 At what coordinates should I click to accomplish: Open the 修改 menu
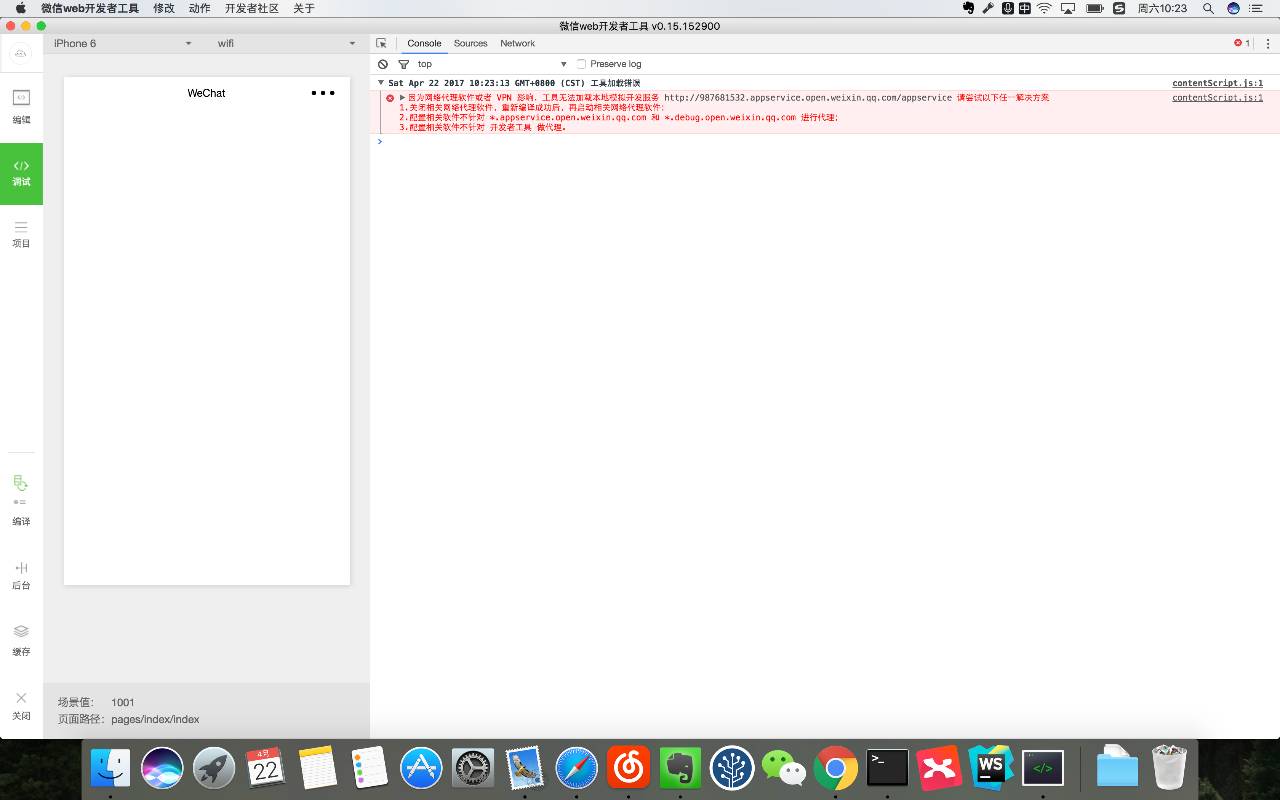(164, 8)
